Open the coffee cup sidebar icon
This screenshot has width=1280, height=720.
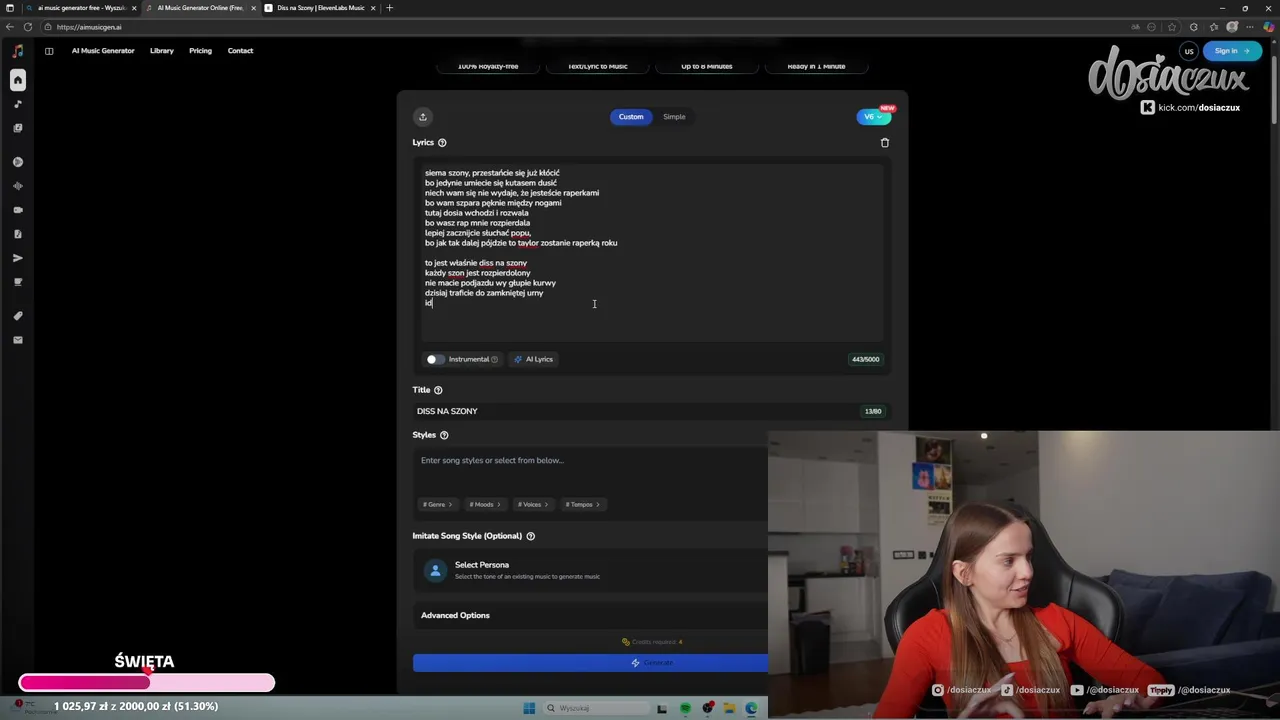pyautogui.click(x=18, y=282)
